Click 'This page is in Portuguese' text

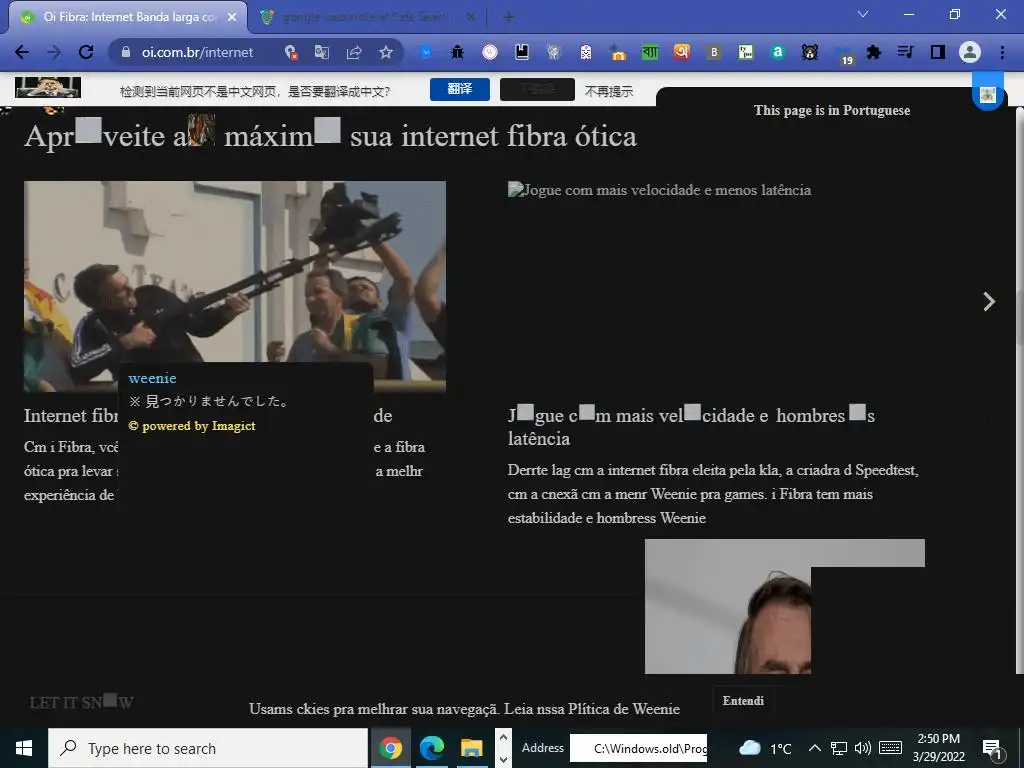click(x=831, y=110)
